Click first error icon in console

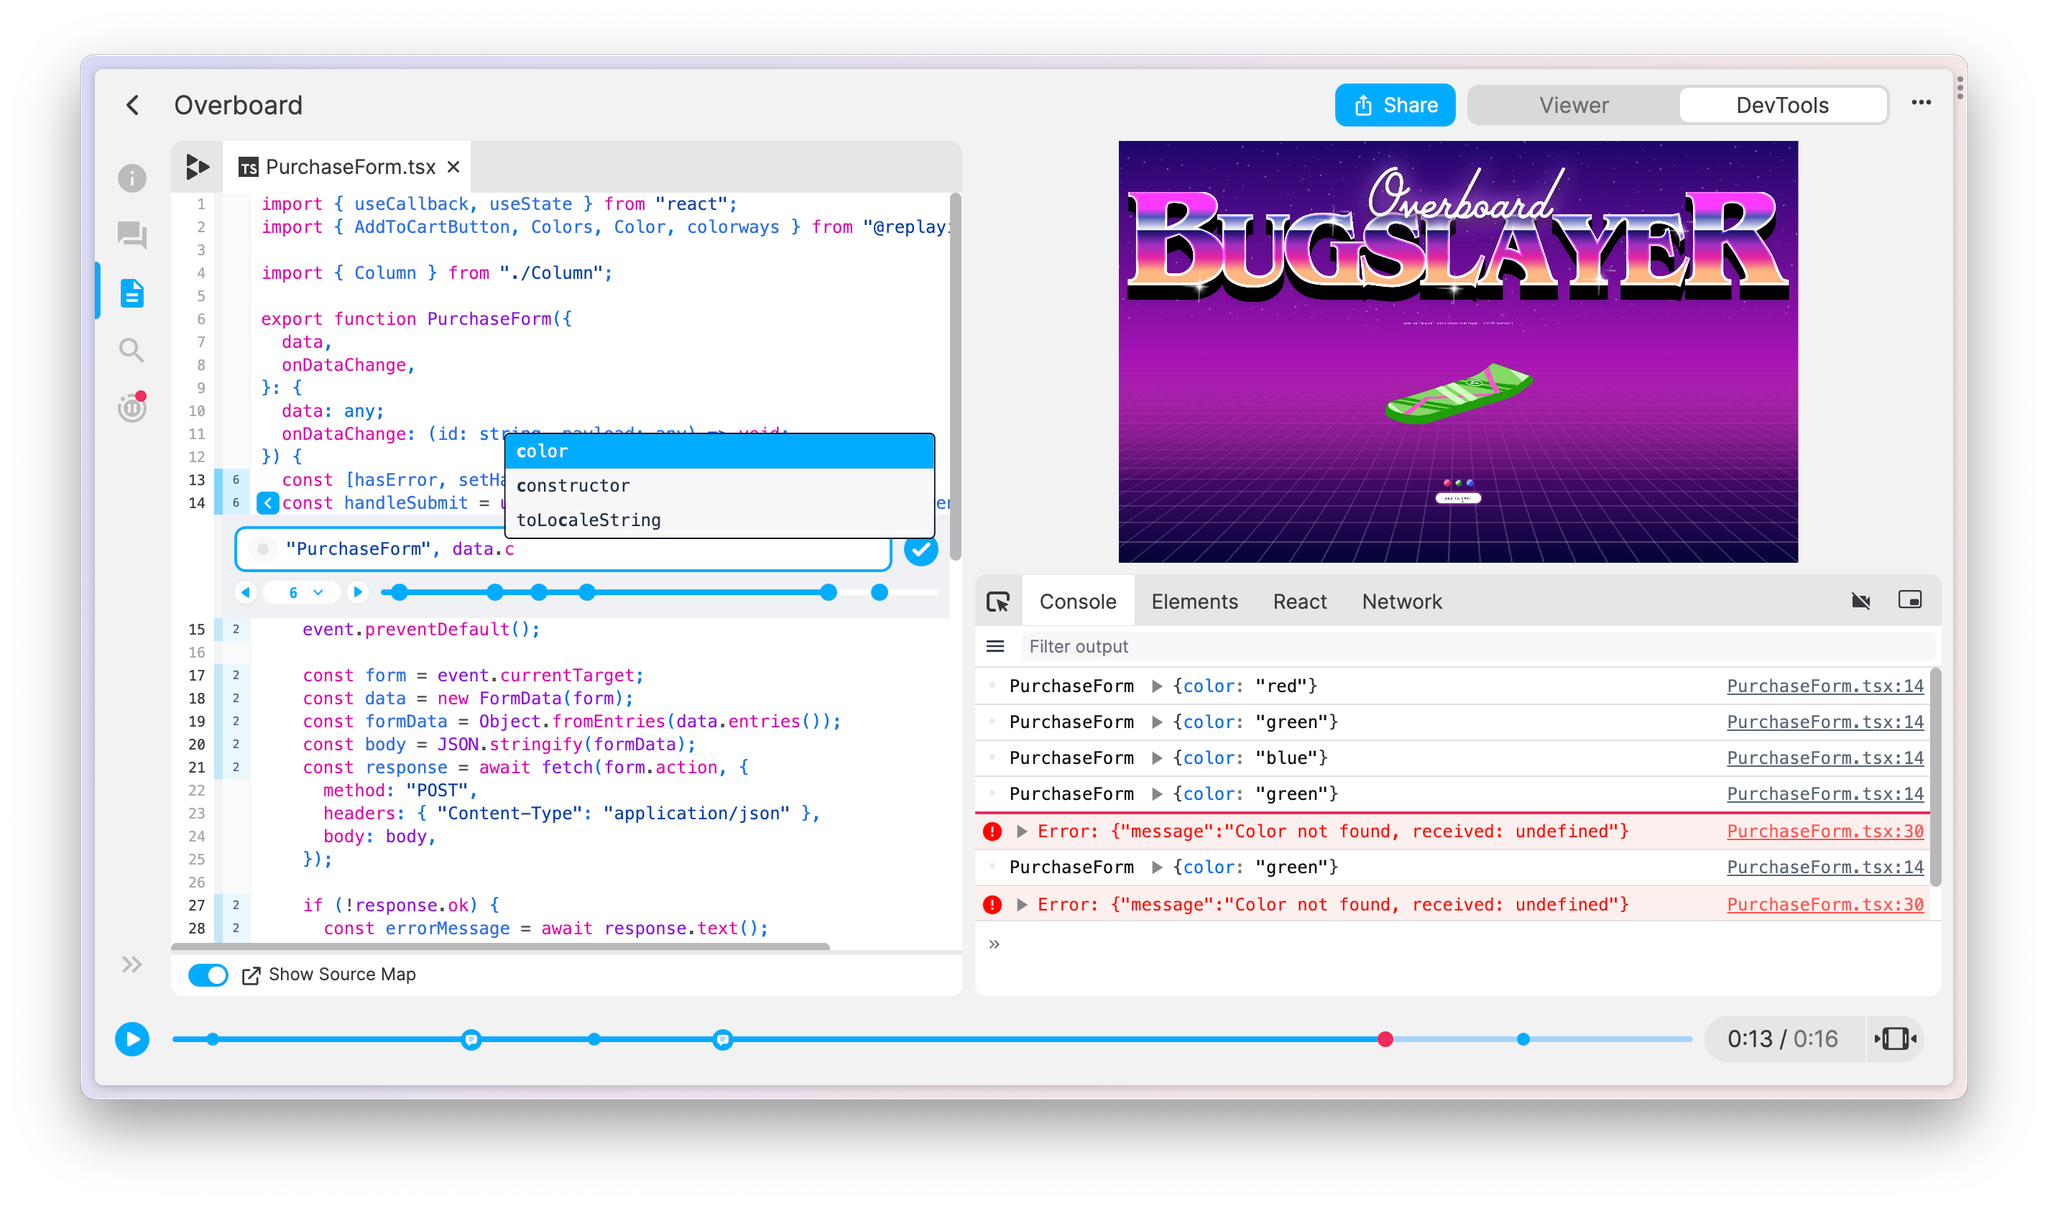coord(992,831)
